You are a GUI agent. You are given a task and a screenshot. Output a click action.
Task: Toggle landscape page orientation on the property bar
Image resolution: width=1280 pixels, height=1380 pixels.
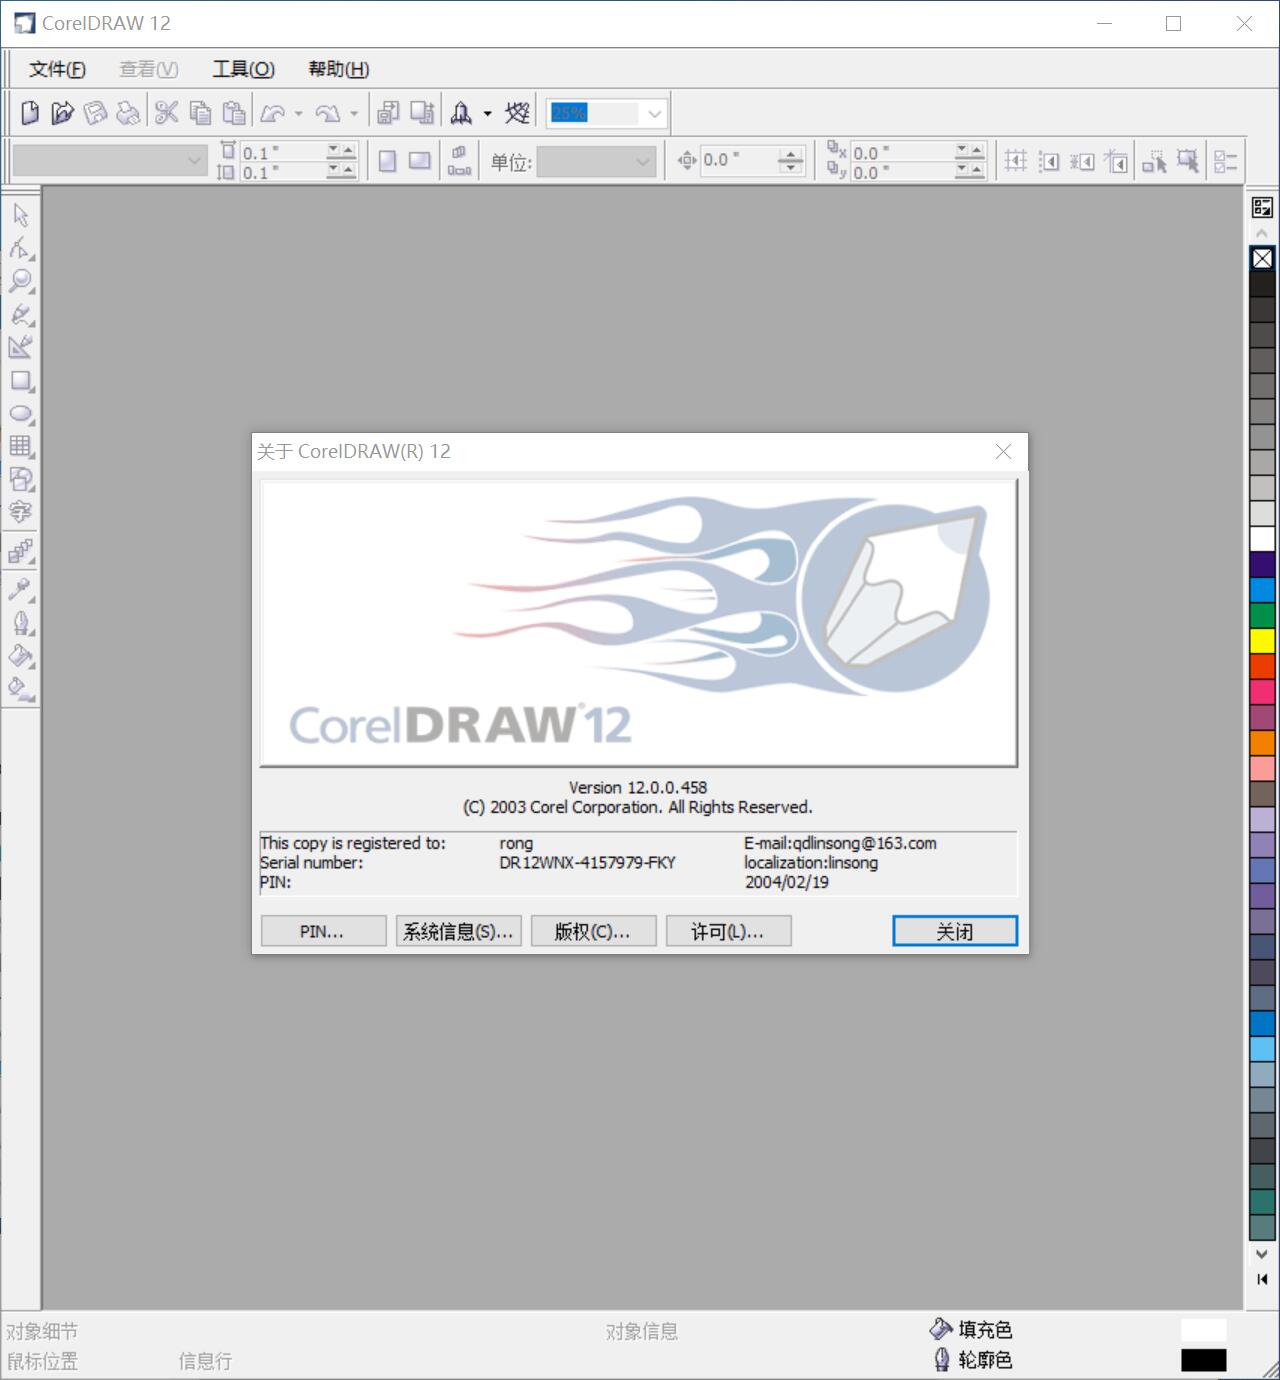pyautogui.click(x=418, y=160)
